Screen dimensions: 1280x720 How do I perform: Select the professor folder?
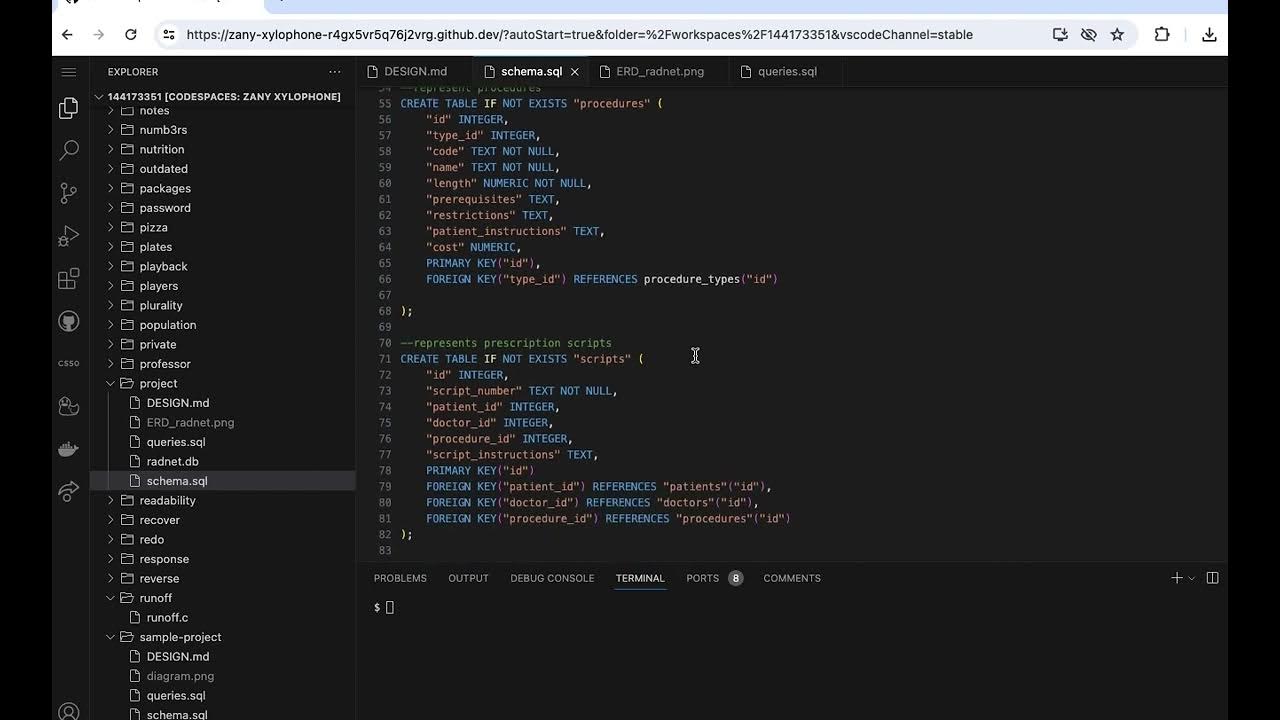coord(224,364)
